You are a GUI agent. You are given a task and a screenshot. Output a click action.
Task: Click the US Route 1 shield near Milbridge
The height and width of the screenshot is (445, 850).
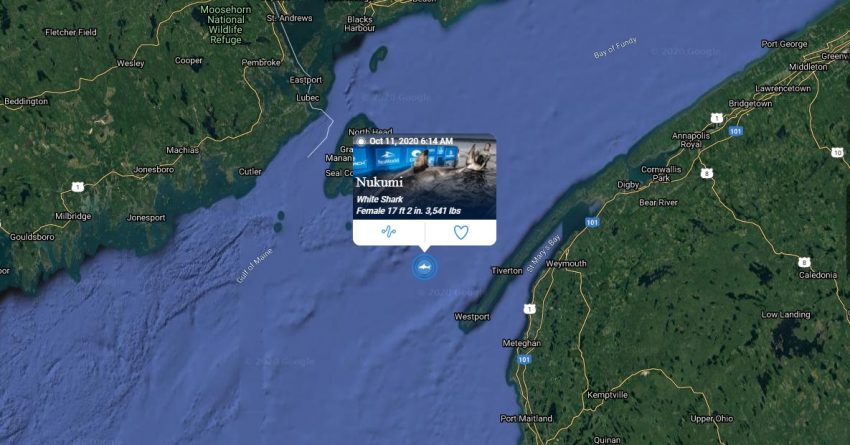[78, 187]
